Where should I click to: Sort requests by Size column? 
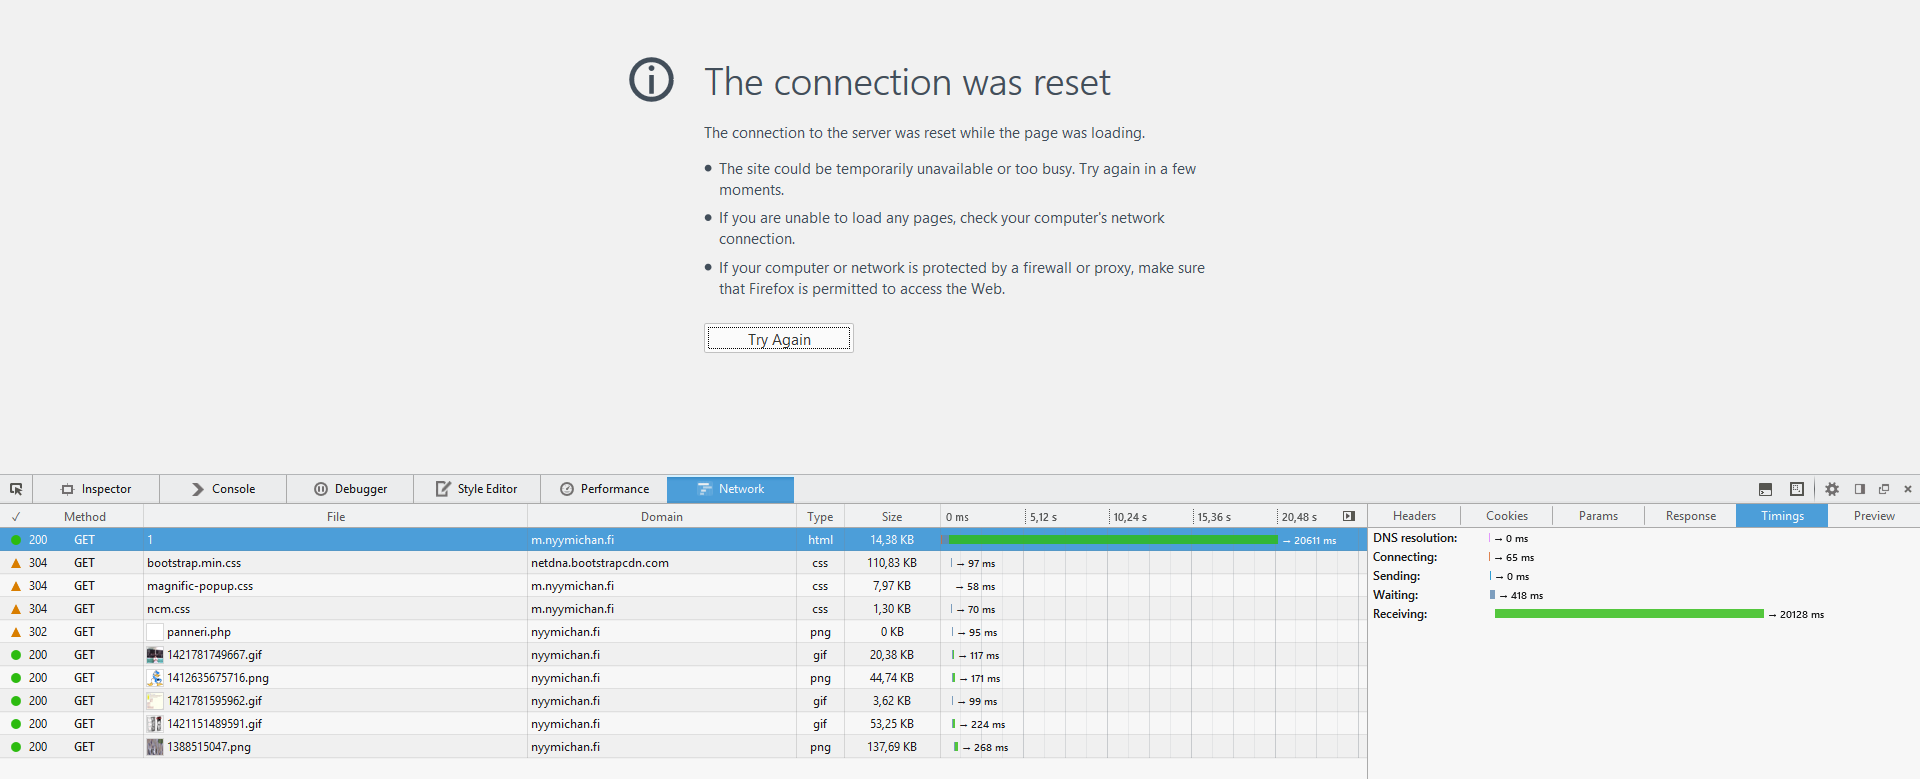[892, 517]
